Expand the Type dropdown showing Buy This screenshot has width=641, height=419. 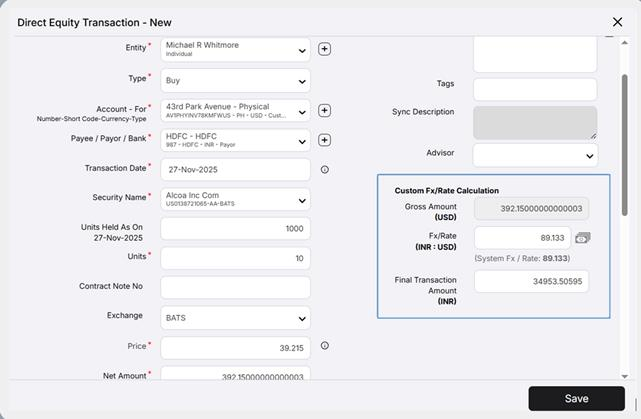click(235, 80)
